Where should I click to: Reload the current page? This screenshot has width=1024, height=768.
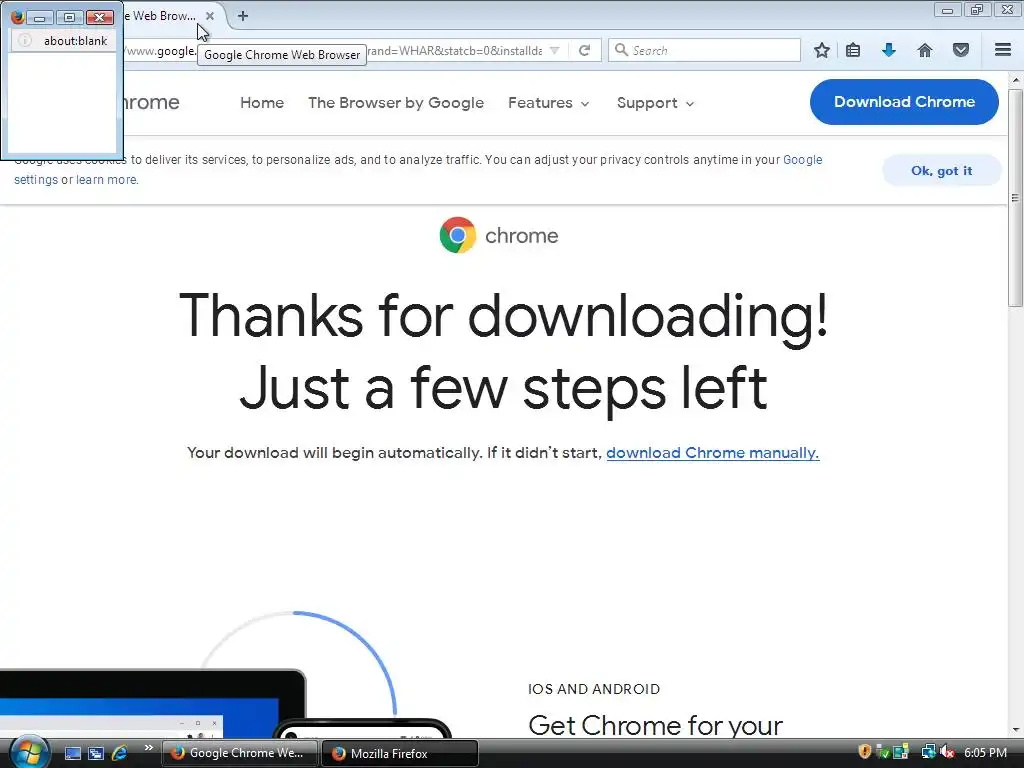tap(584, 50)
